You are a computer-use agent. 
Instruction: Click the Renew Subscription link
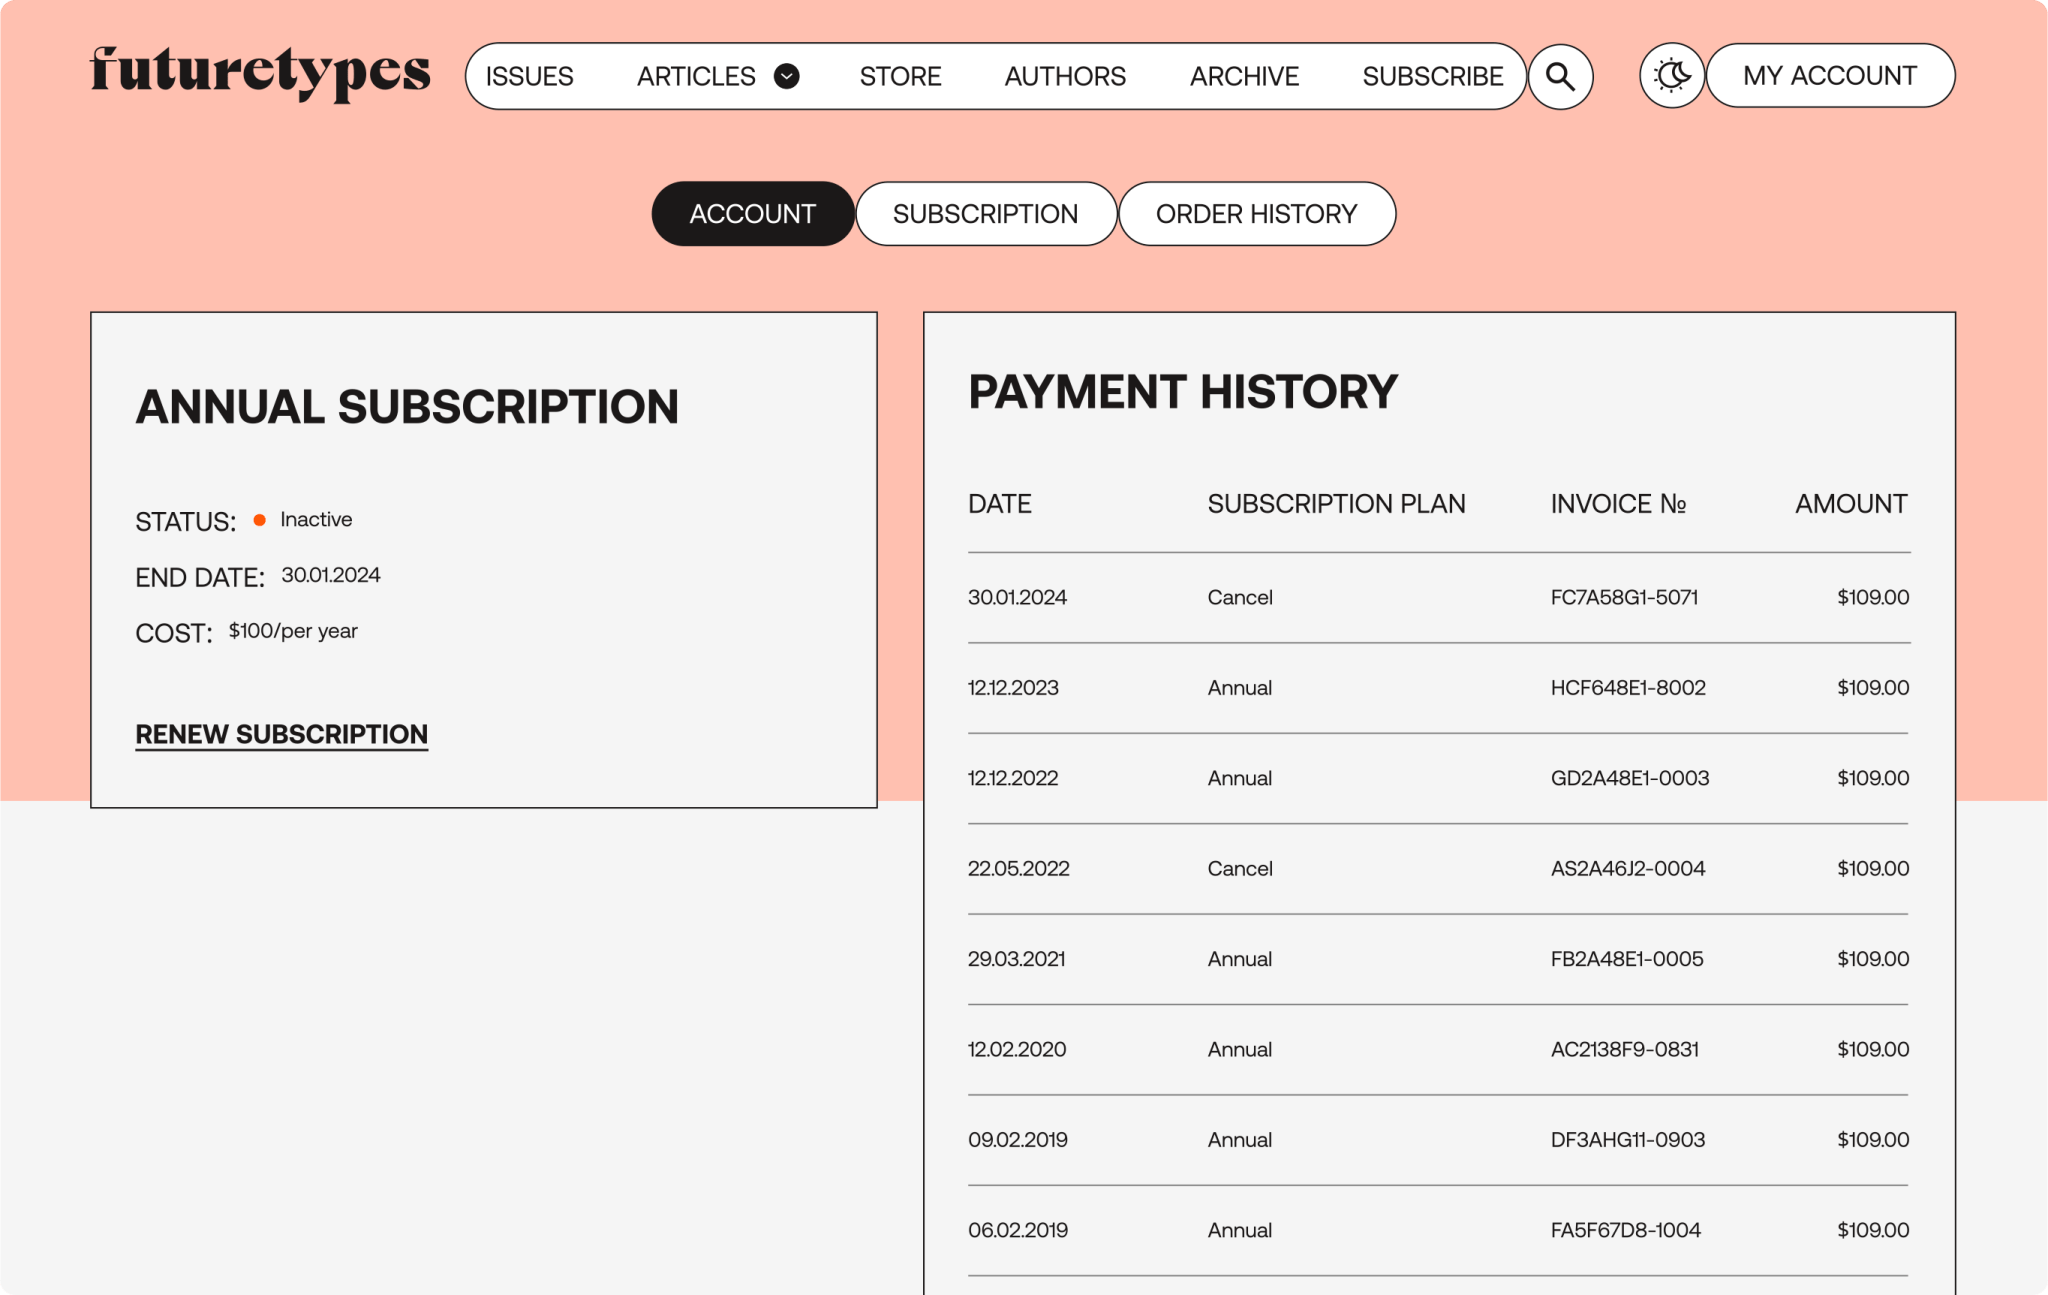click(282, 734)
